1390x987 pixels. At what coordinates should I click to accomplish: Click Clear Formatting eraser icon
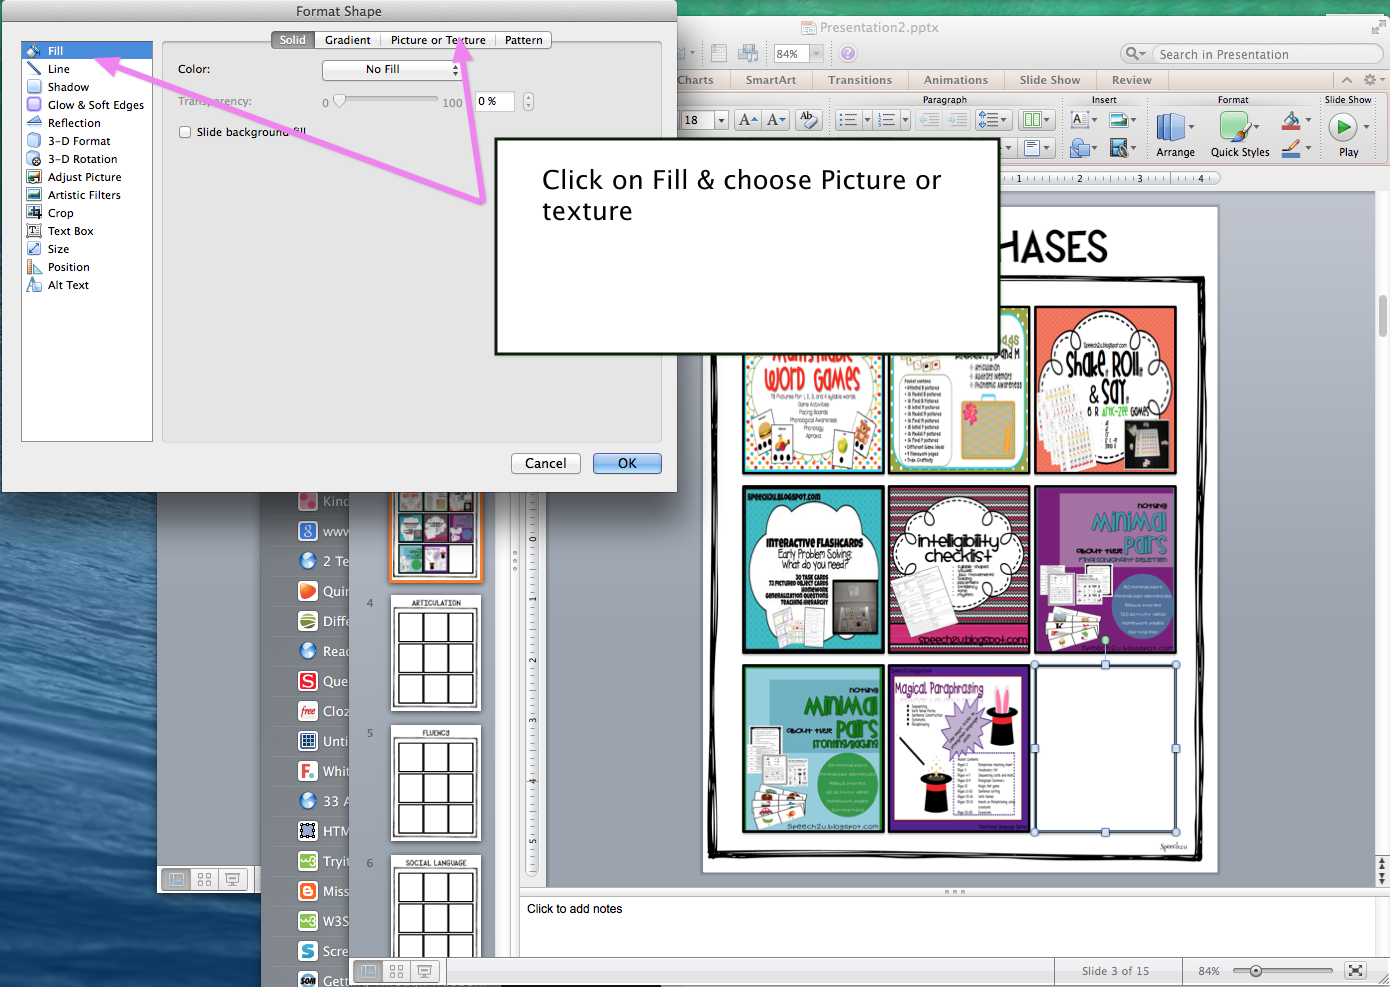point(809,120)
